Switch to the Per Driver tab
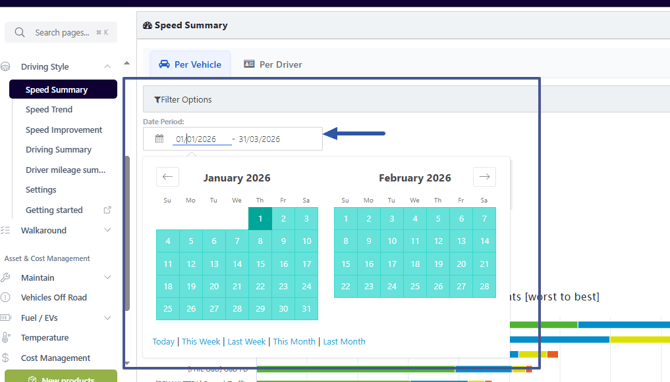 tap(273, 65)
